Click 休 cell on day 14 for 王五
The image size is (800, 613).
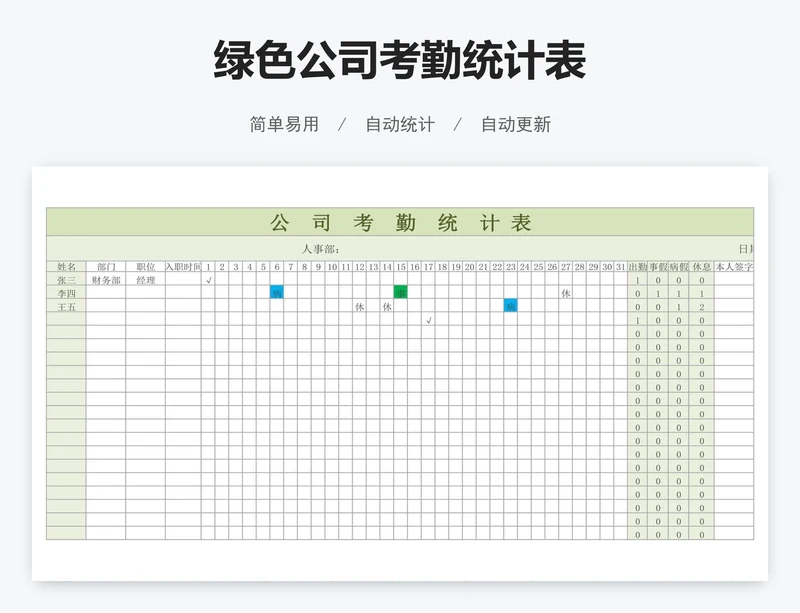coord(387,307)
